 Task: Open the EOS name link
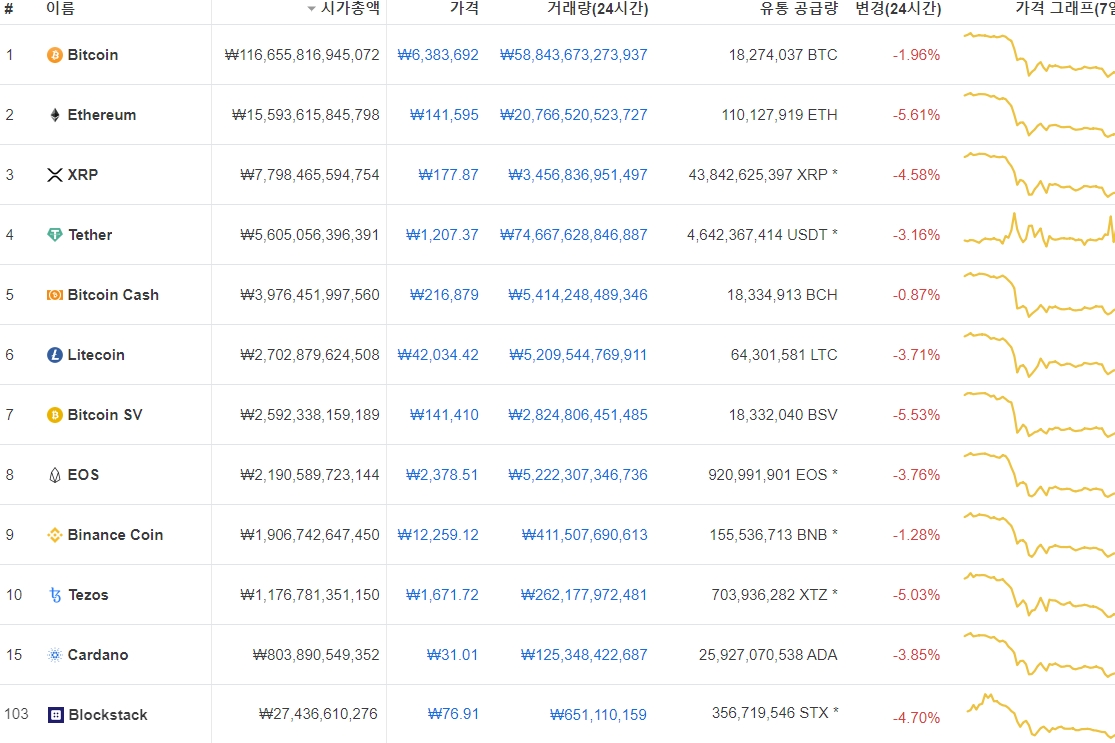pos(83,475)
